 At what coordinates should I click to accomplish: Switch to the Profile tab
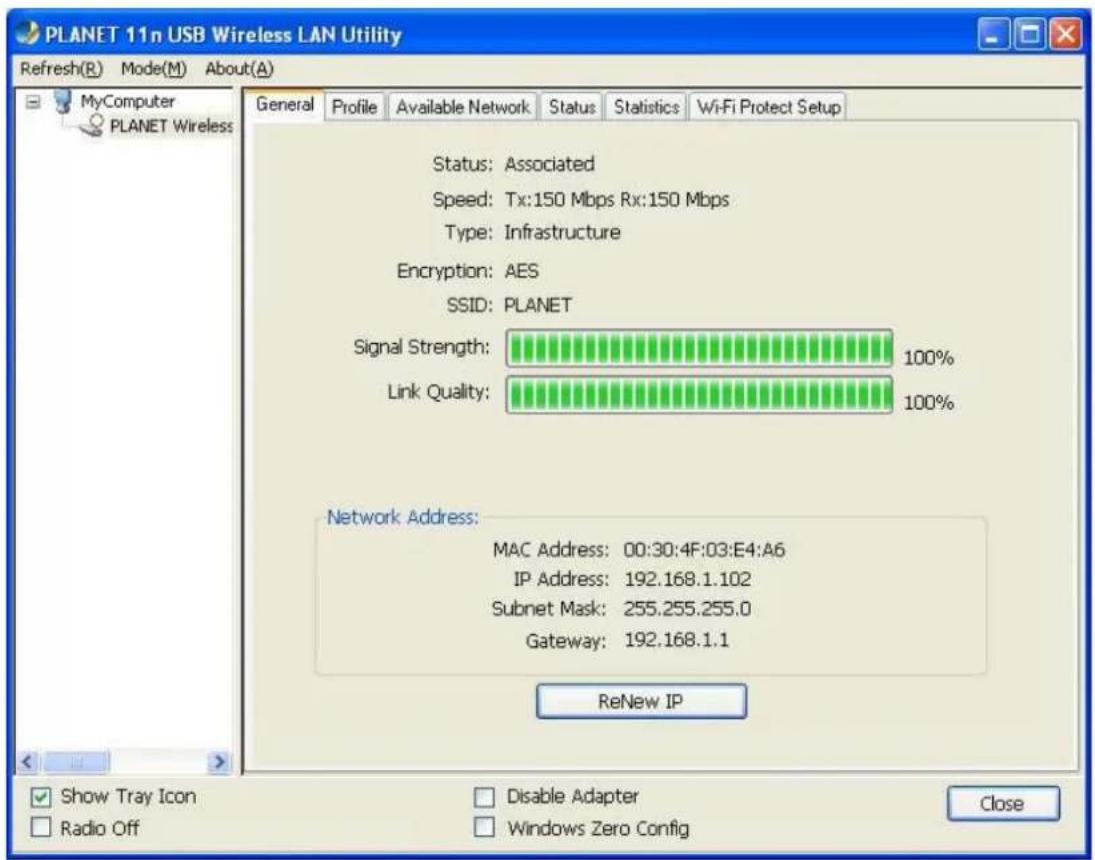pos(354,107)
